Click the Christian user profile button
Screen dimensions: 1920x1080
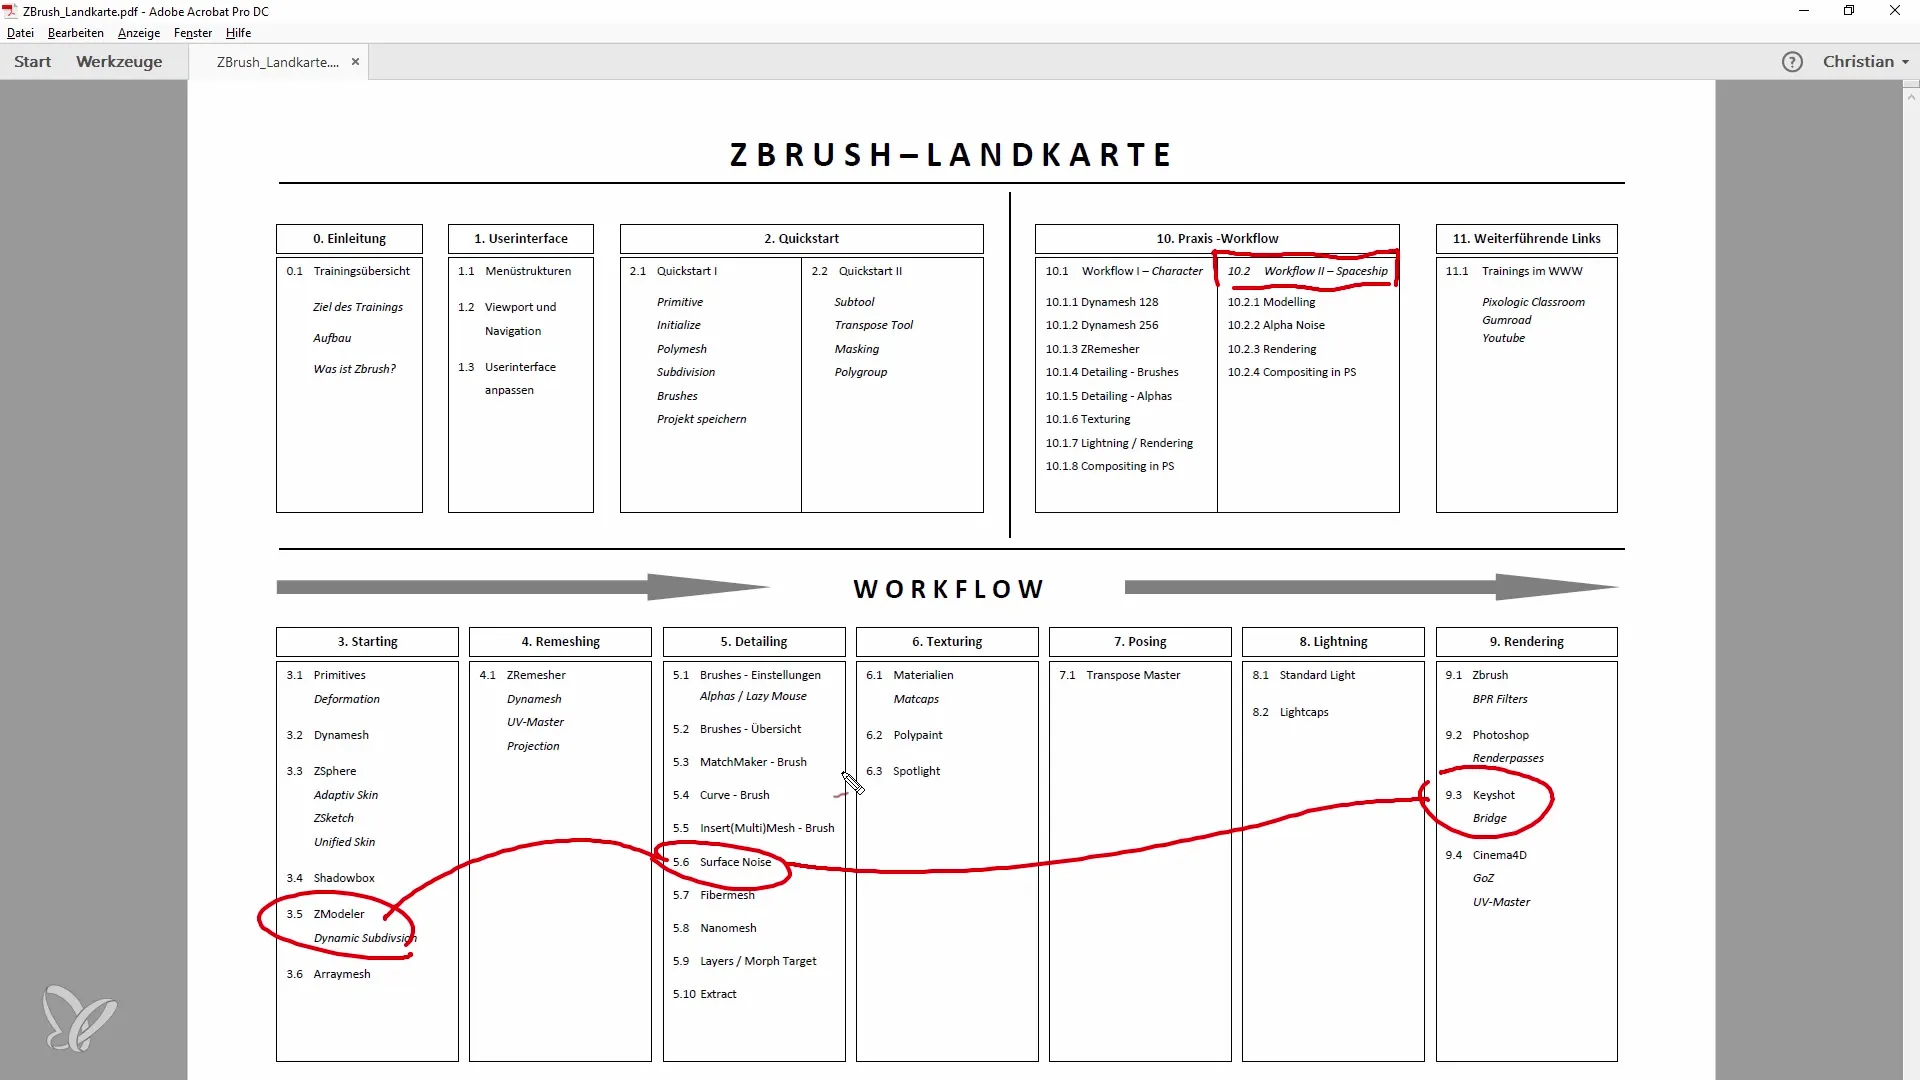[1857, 61]
